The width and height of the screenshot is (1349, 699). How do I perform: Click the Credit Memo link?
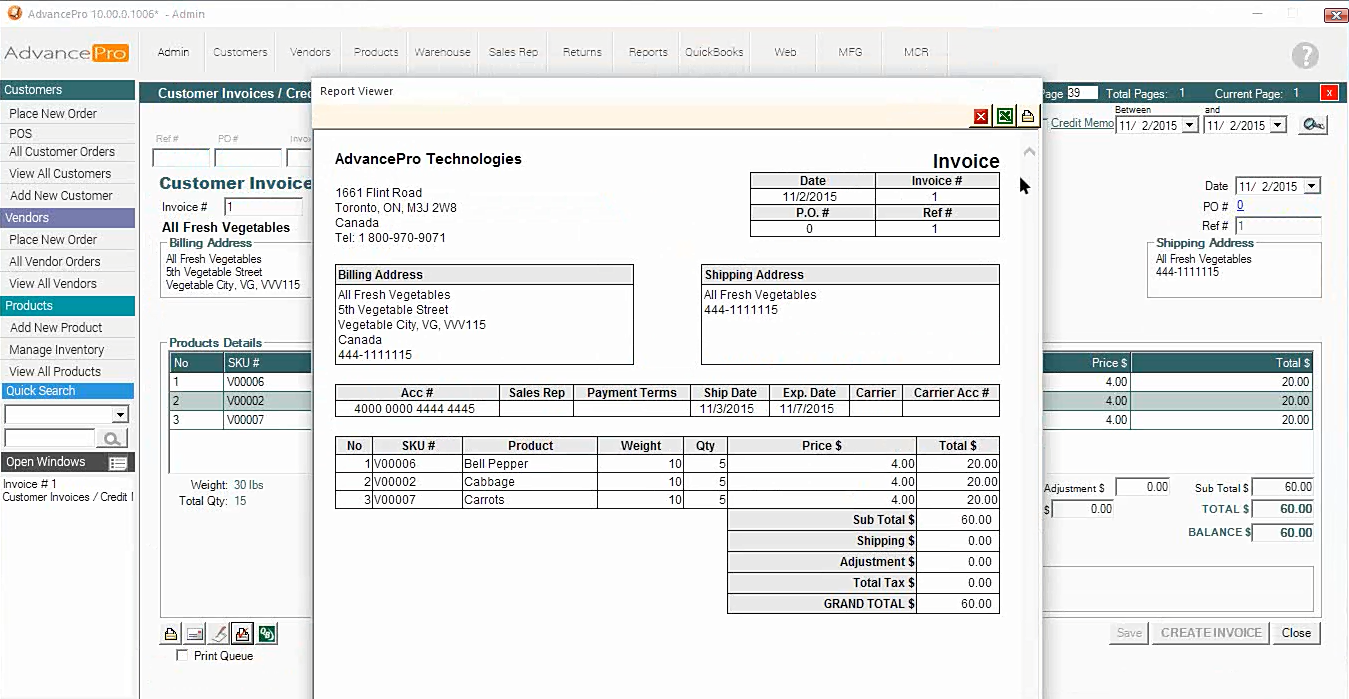click(1081, 123)
